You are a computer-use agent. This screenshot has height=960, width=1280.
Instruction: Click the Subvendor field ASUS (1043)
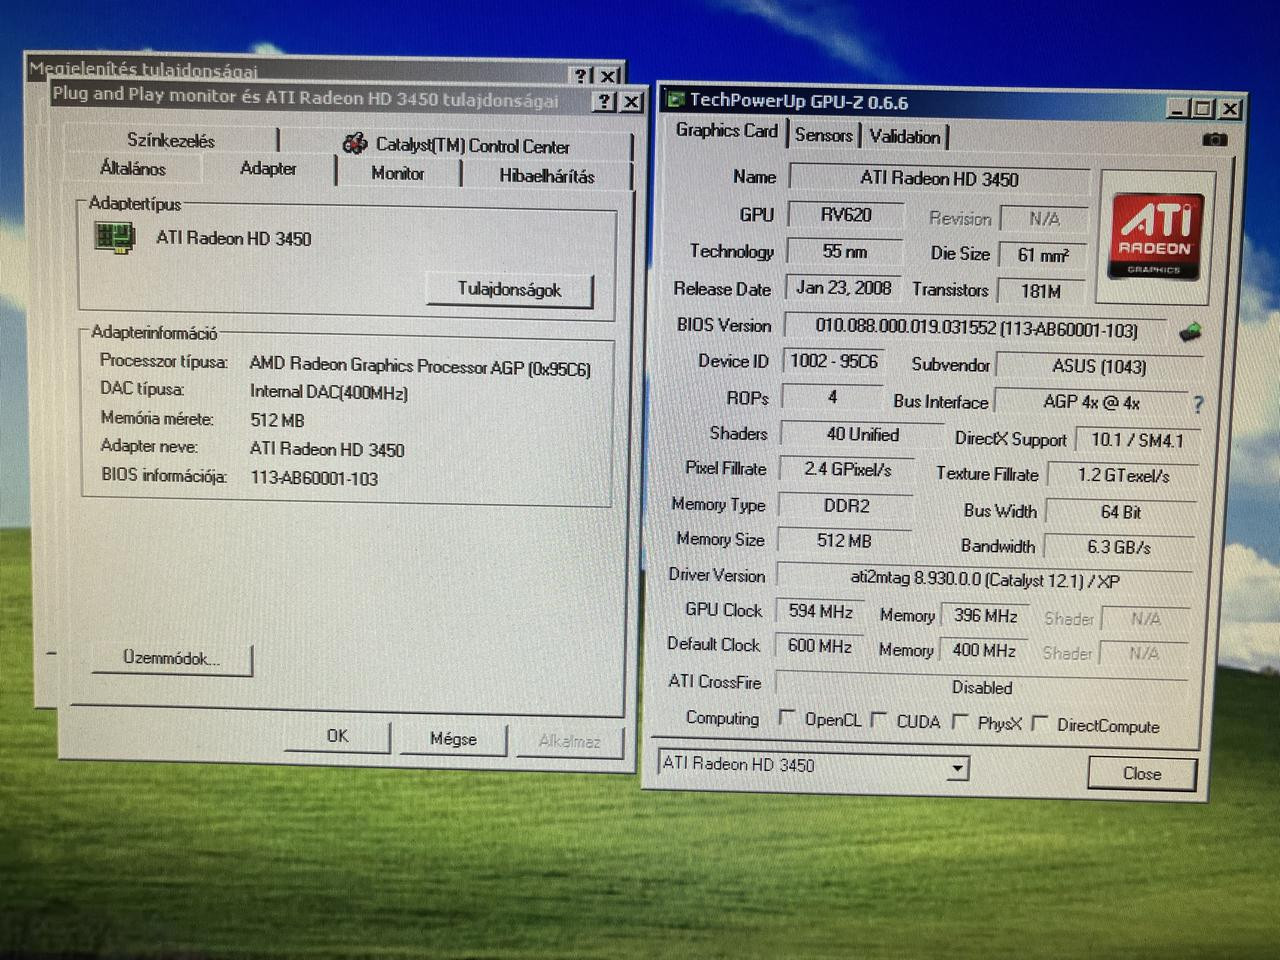(1099, 367)
